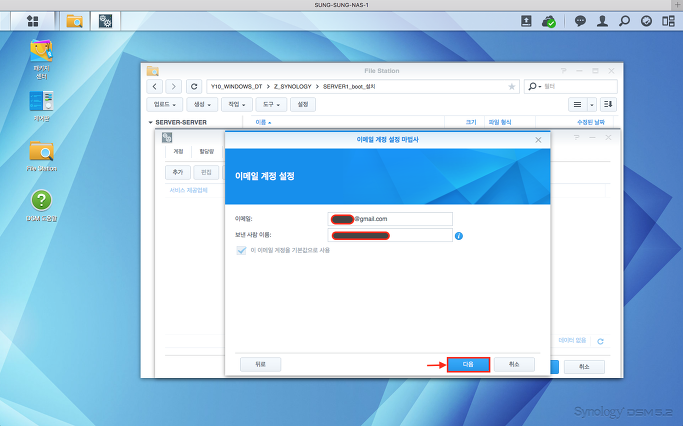Expand the Create dropdown in File Station
This screenshot has height=426, width=683.
click(202, 105)
